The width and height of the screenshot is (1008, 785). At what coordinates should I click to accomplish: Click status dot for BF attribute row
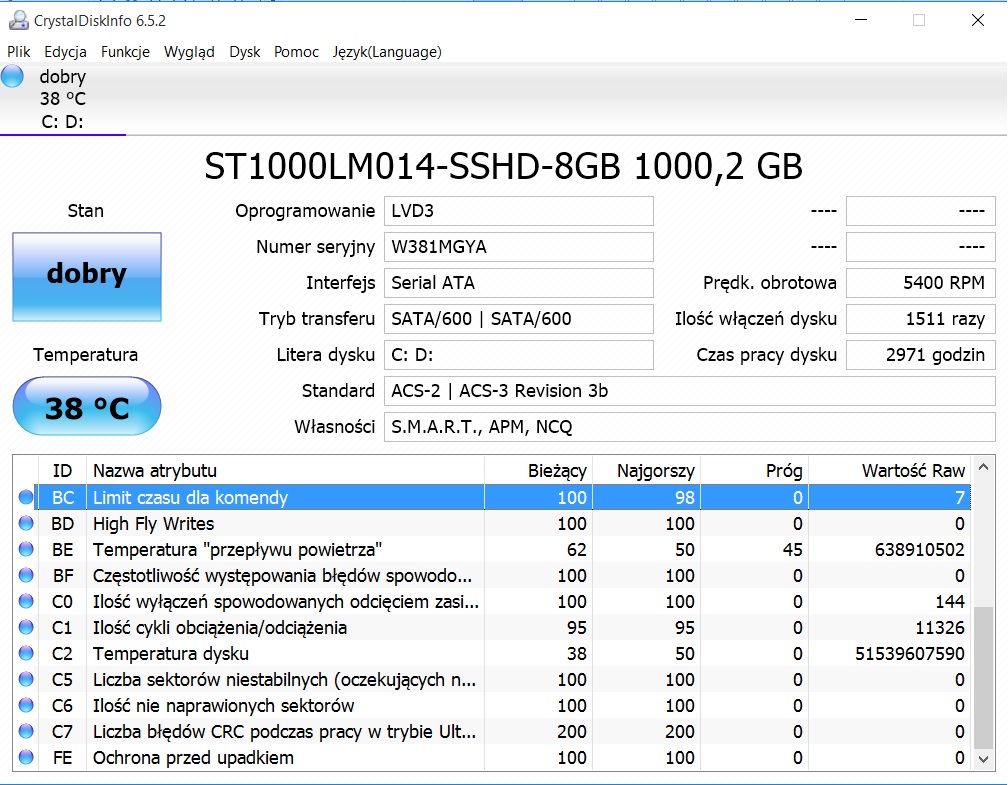(x=26, y=575)
